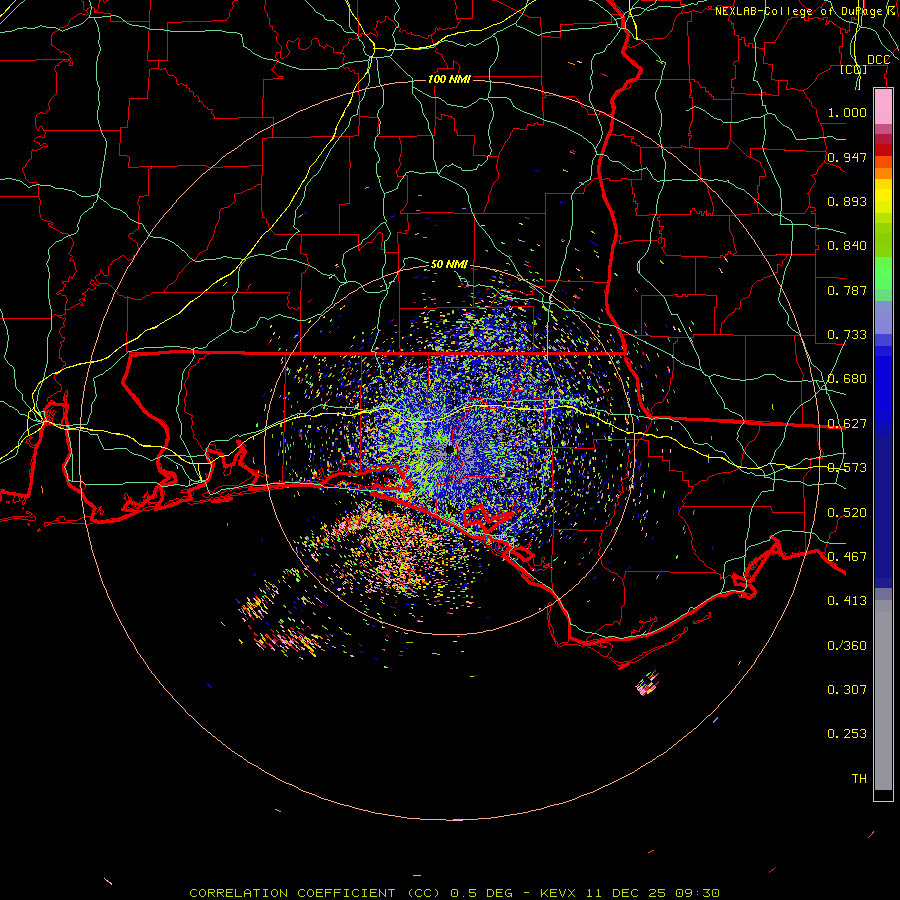Pick the bright green color bar segment
This screenshot has height=900, width=900.
(x=883, y=273)
